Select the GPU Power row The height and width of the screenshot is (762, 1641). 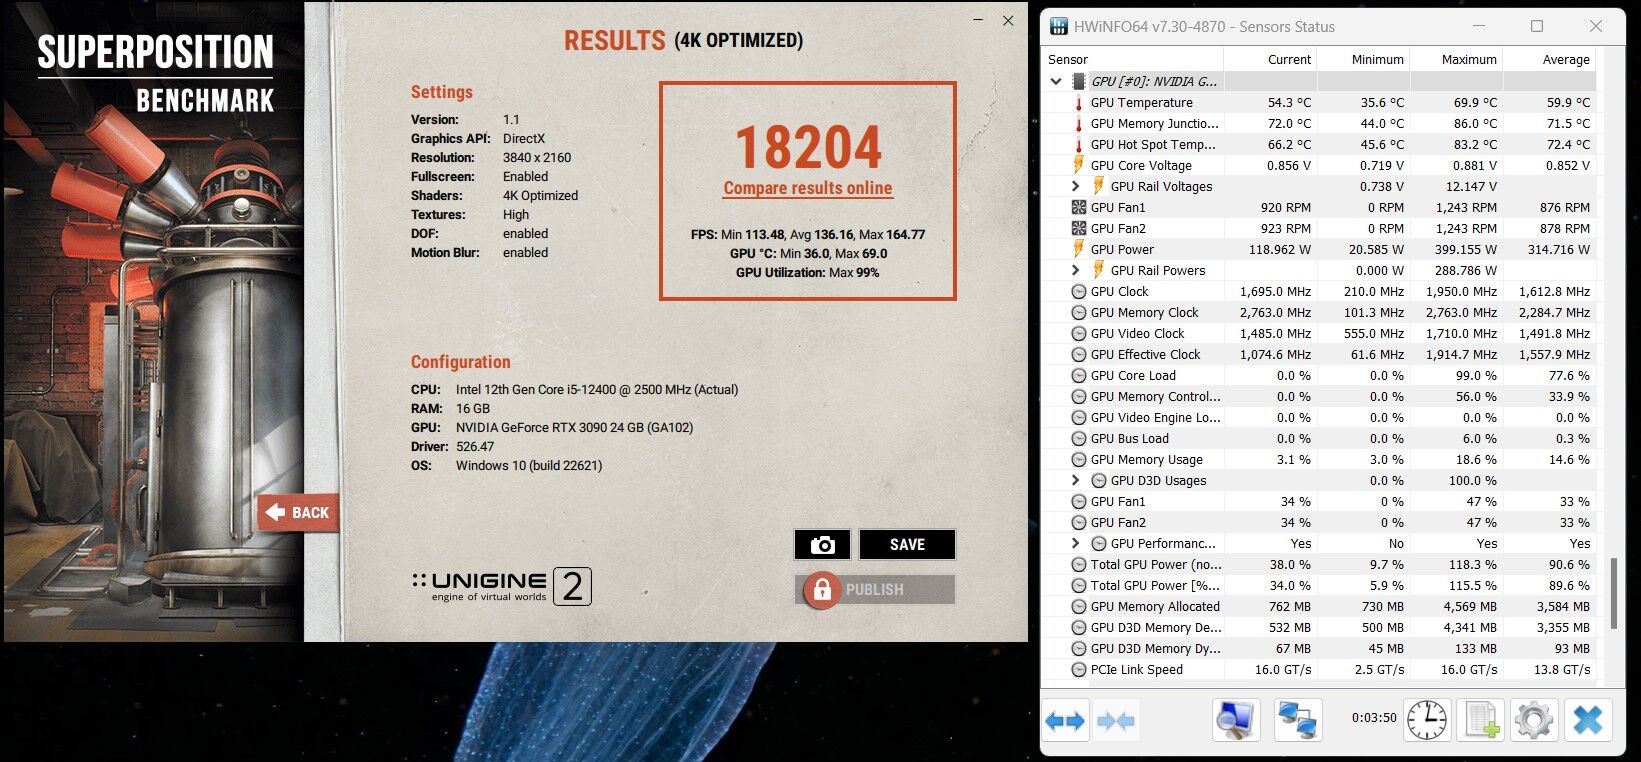coord(1319,249)
